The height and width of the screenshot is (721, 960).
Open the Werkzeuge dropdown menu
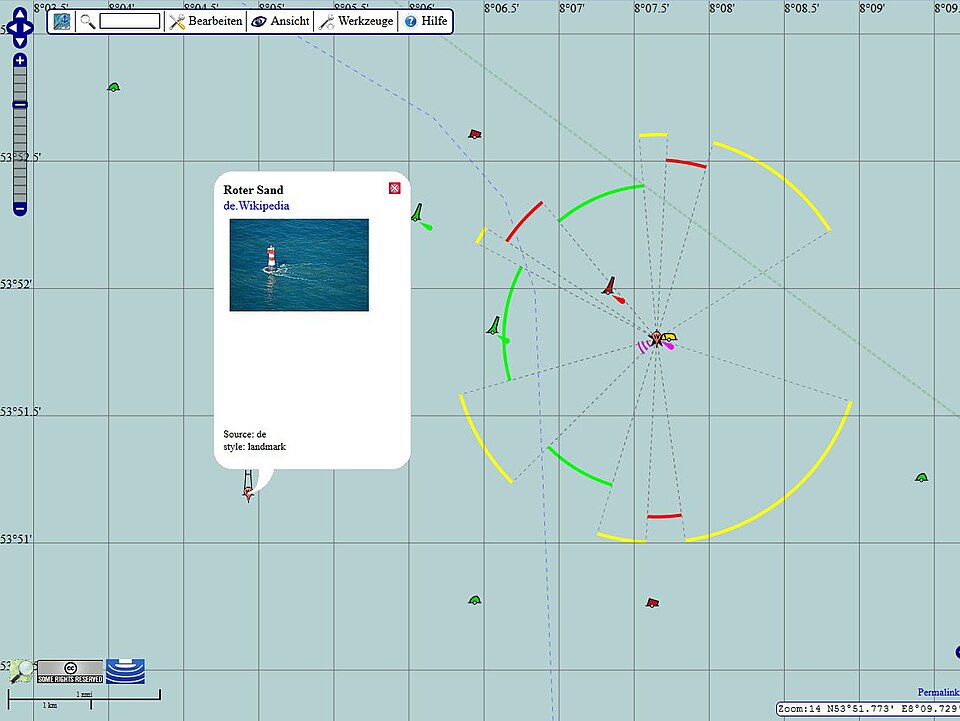(x=356, y=21)
